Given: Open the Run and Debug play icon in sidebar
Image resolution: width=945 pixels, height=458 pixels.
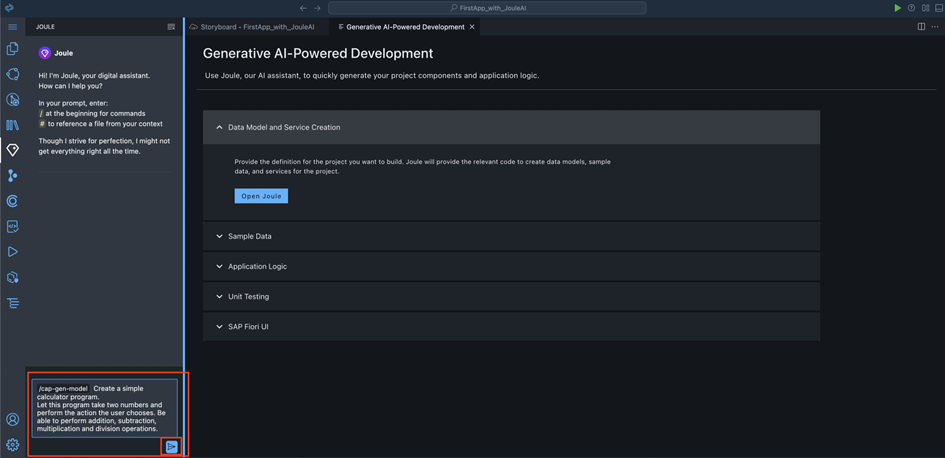Looking at the screenshot, I should click(x=12, y=252).
